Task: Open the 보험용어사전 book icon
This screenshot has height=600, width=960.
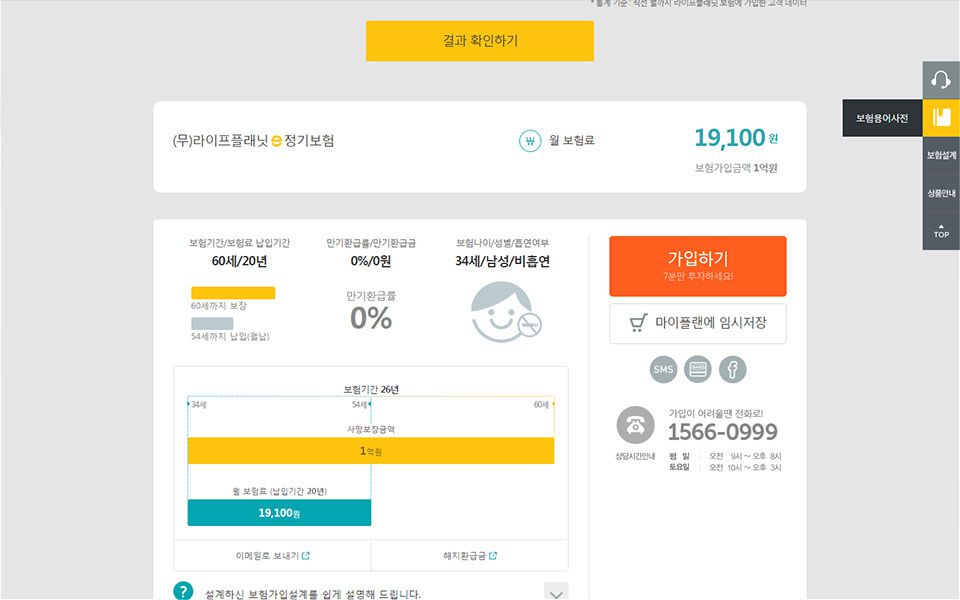Action: click(x=940, y=118)
